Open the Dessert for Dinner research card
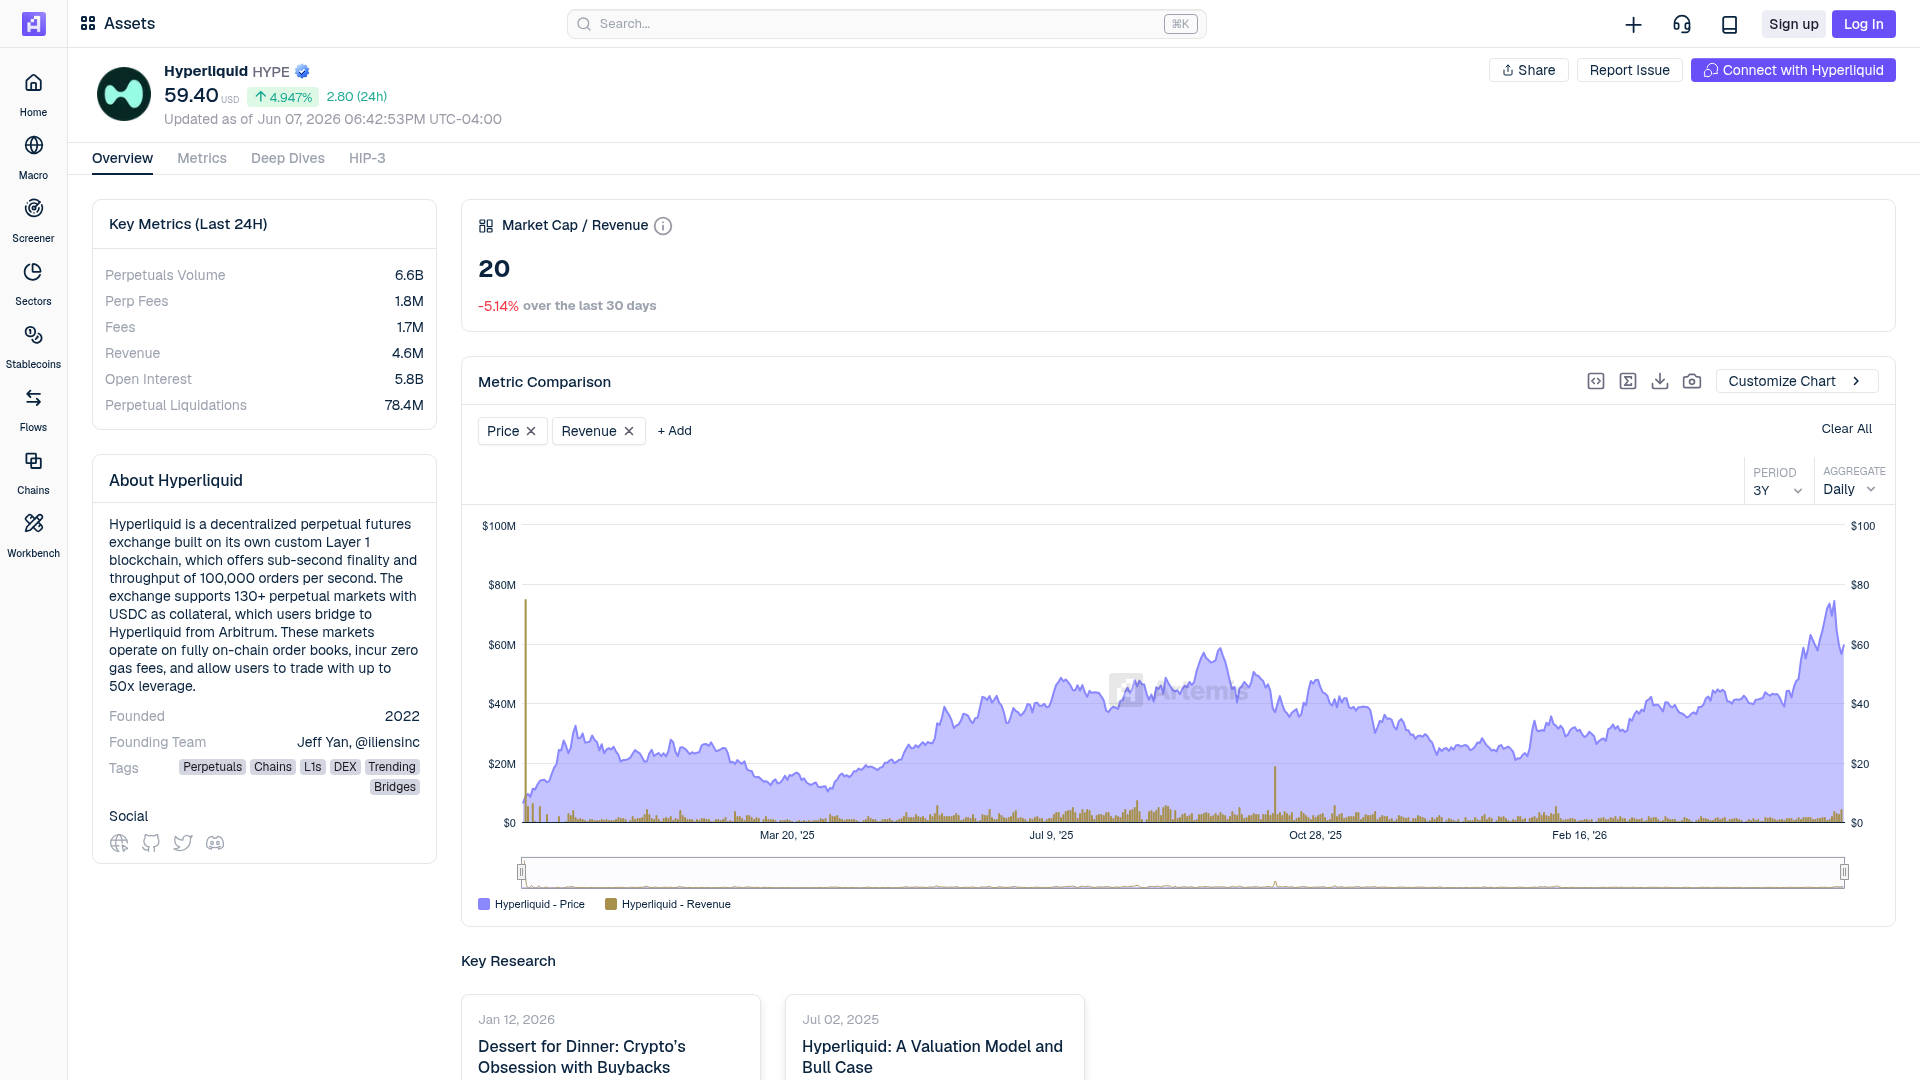This screenshot has width=1920, height=1080. tap(611, 1037)
